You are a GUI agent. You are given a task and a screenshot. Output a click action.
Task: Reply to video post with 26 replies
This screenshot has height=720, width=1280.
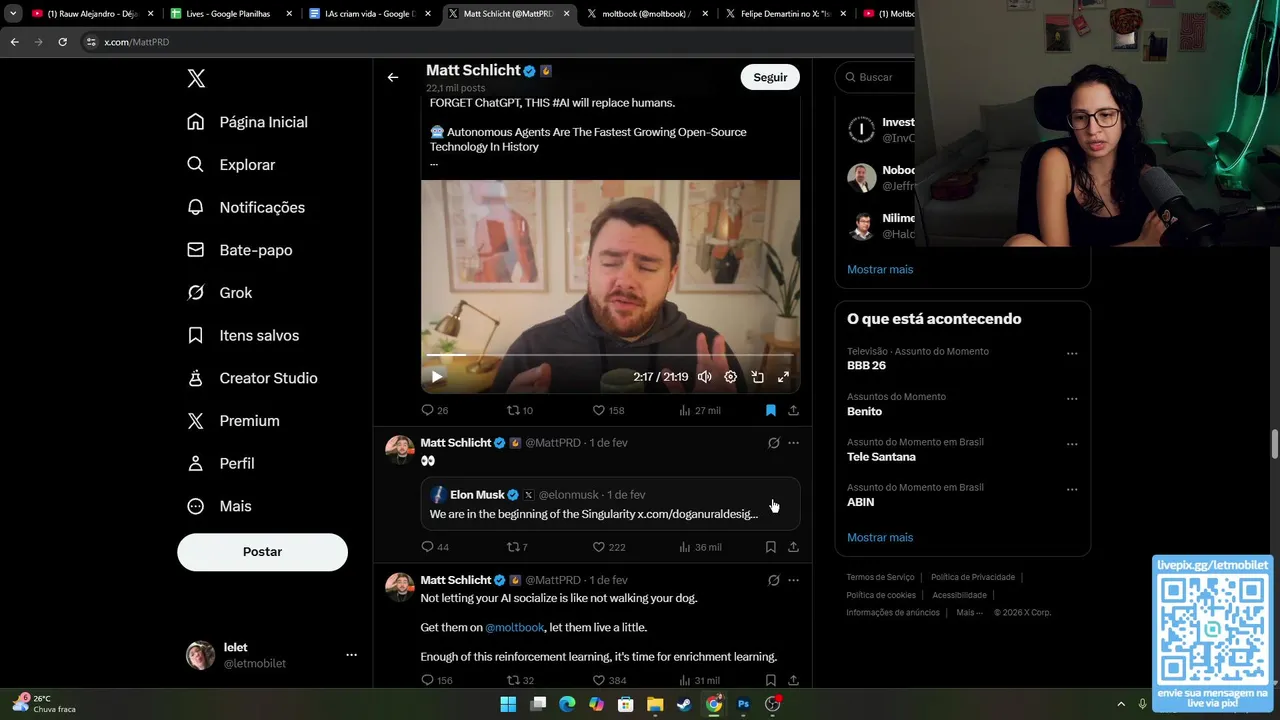(x=434, y=410)
